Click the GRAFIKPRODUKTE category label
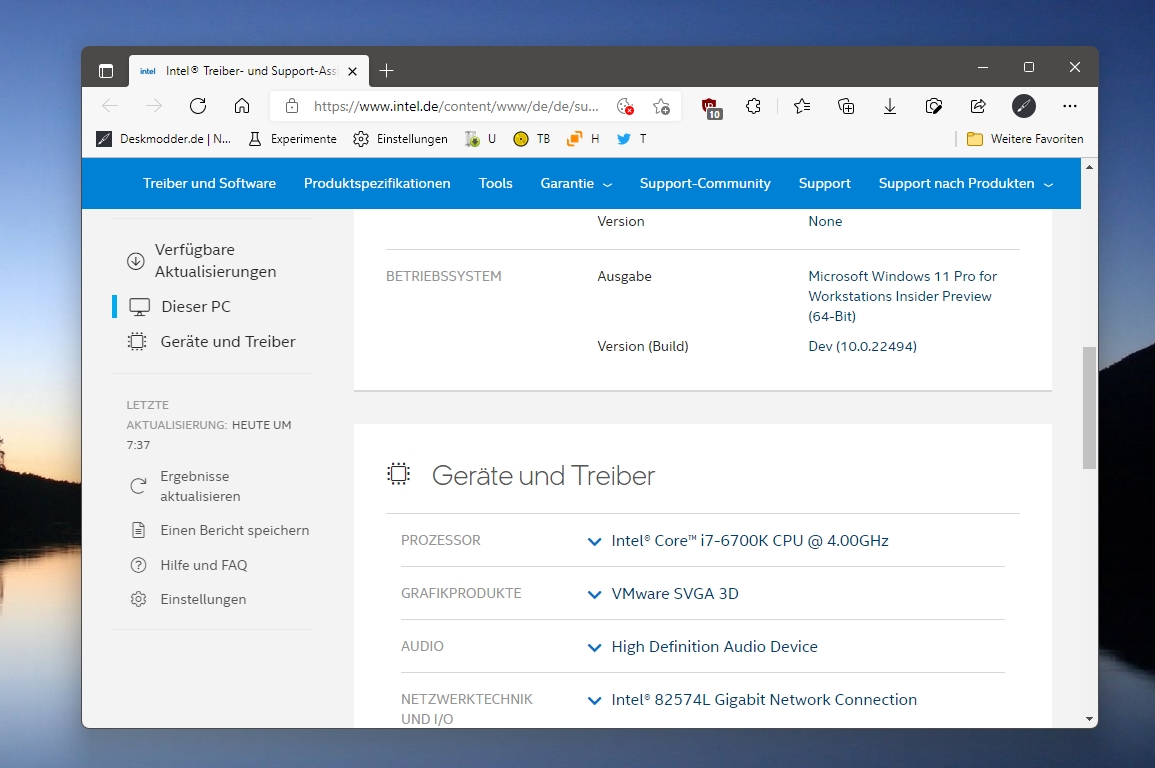 (461, 593)
